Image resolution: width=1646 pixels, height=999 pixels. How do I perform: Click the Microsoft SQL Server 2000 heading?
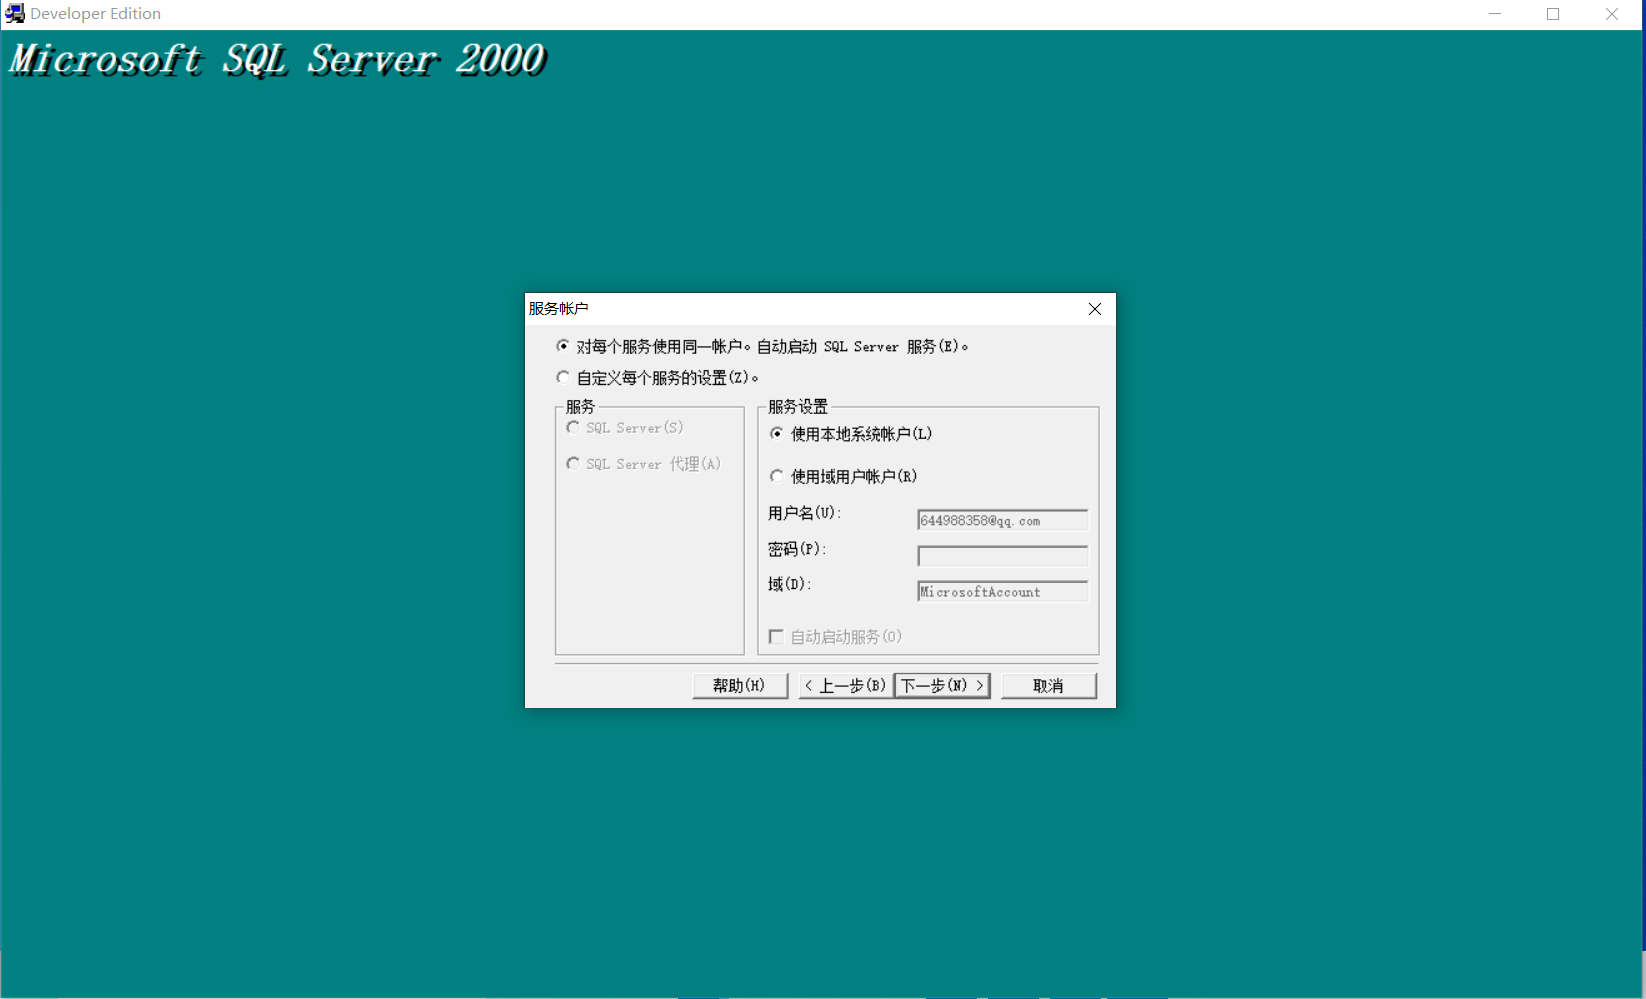278,59
